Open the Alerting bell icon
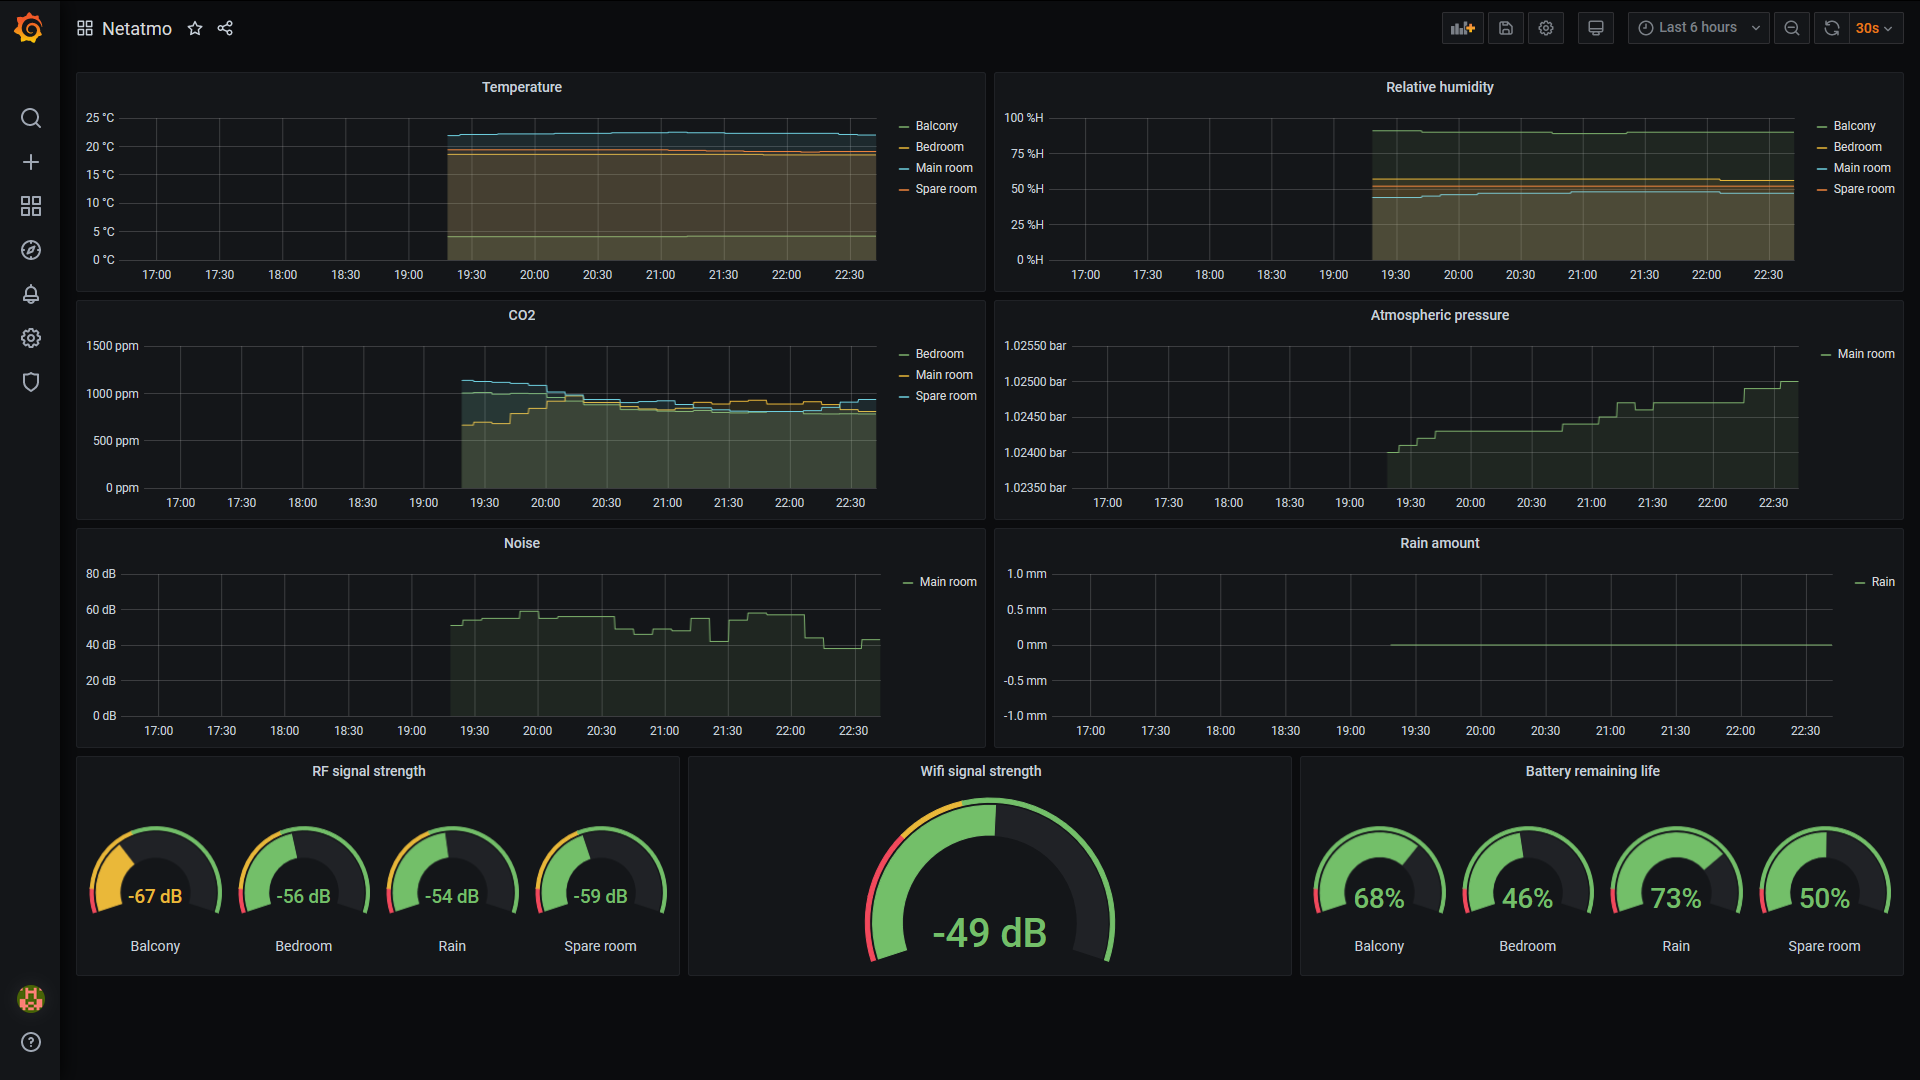 click(31, 294)
